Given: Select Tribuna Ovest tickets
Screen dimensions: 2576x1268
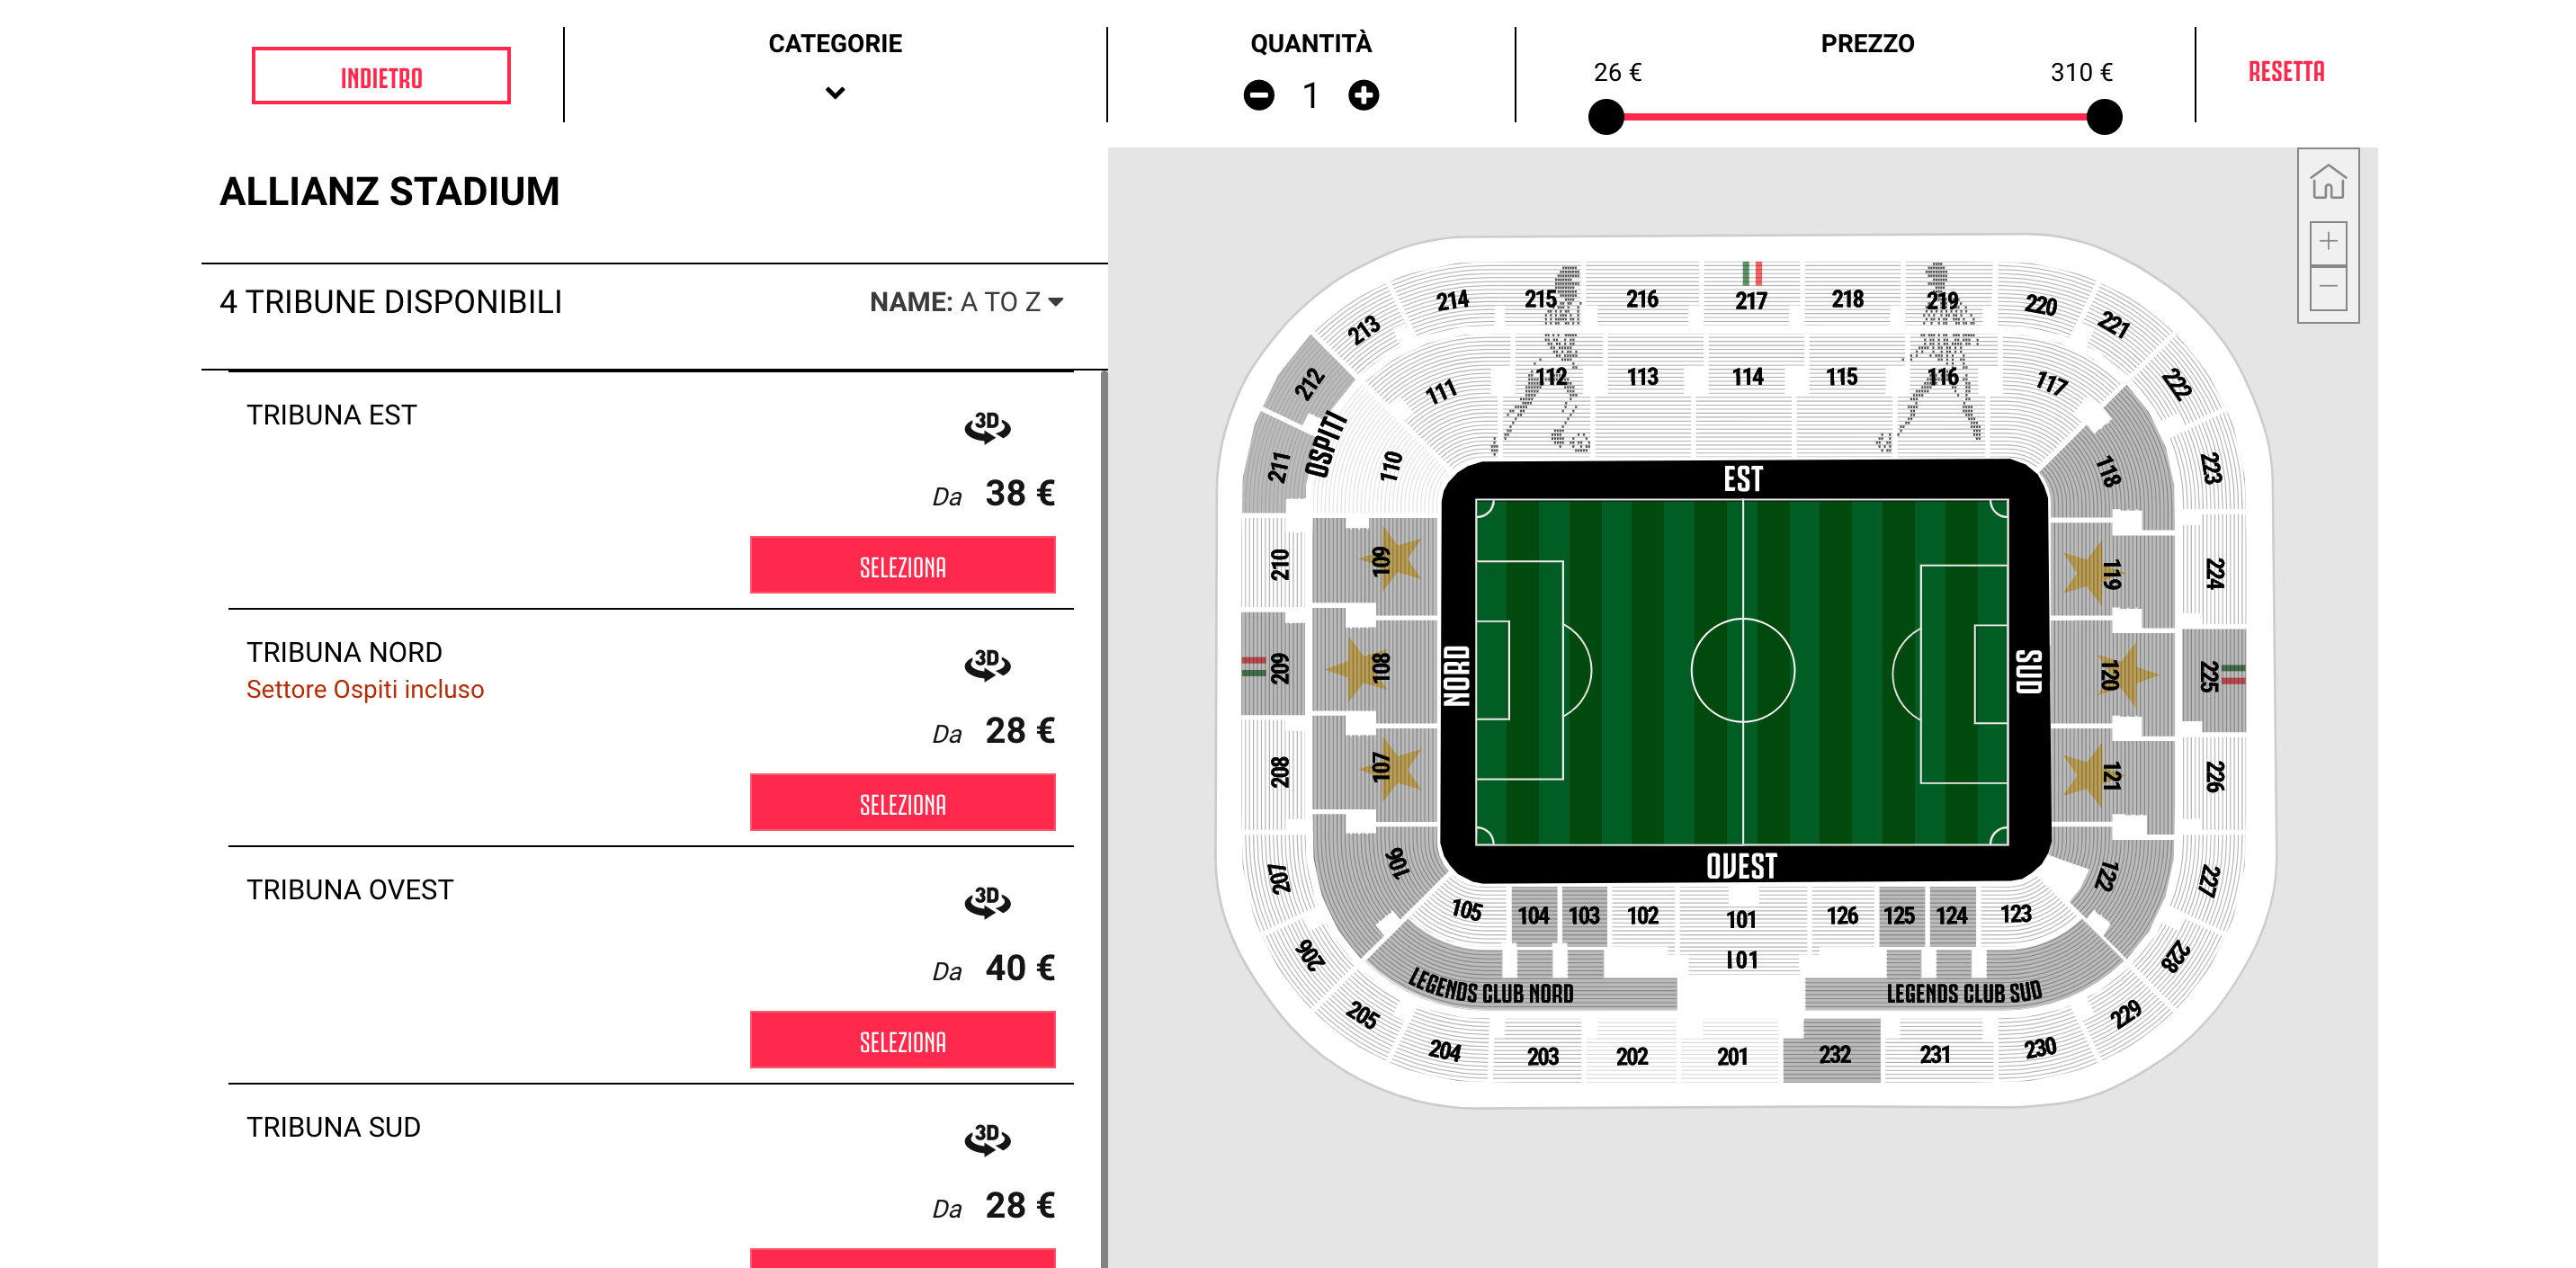Looking at the screenshot, I should click(x=902, y=1040).
